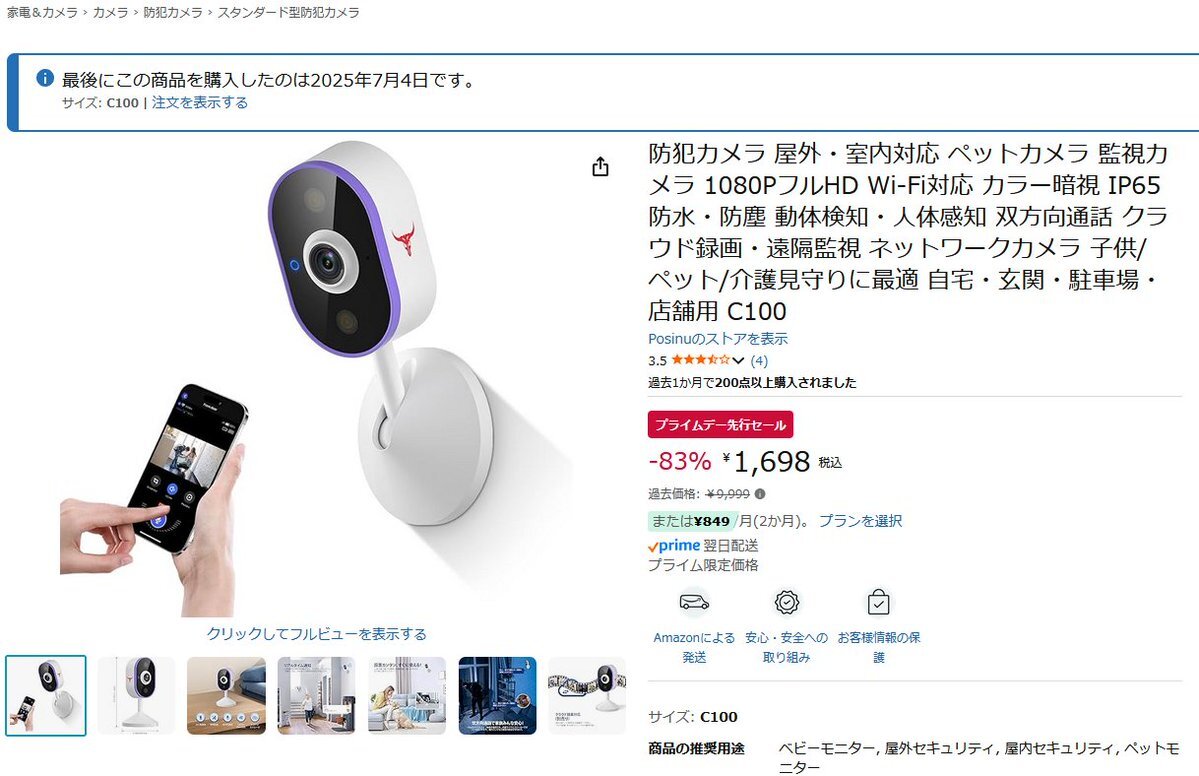1199x776 pixels.
Task: Visit Posinuのストアを表示 link
Action: tap(717, 339)
